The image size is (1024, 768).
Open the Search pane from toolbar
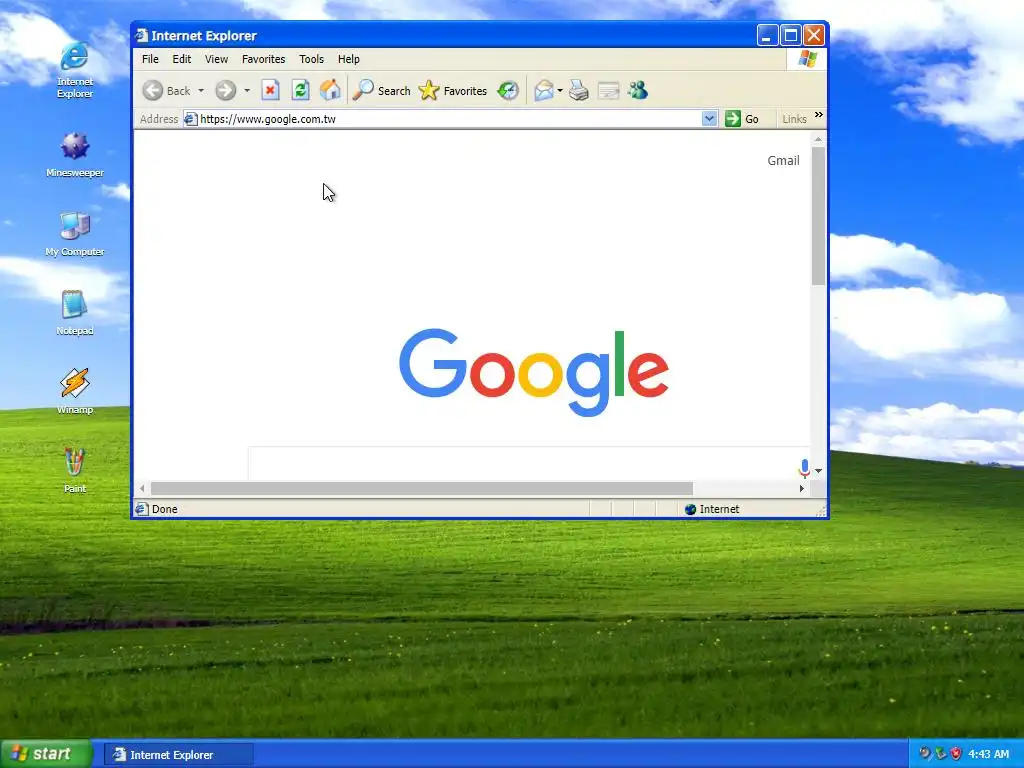pos(381,91)
